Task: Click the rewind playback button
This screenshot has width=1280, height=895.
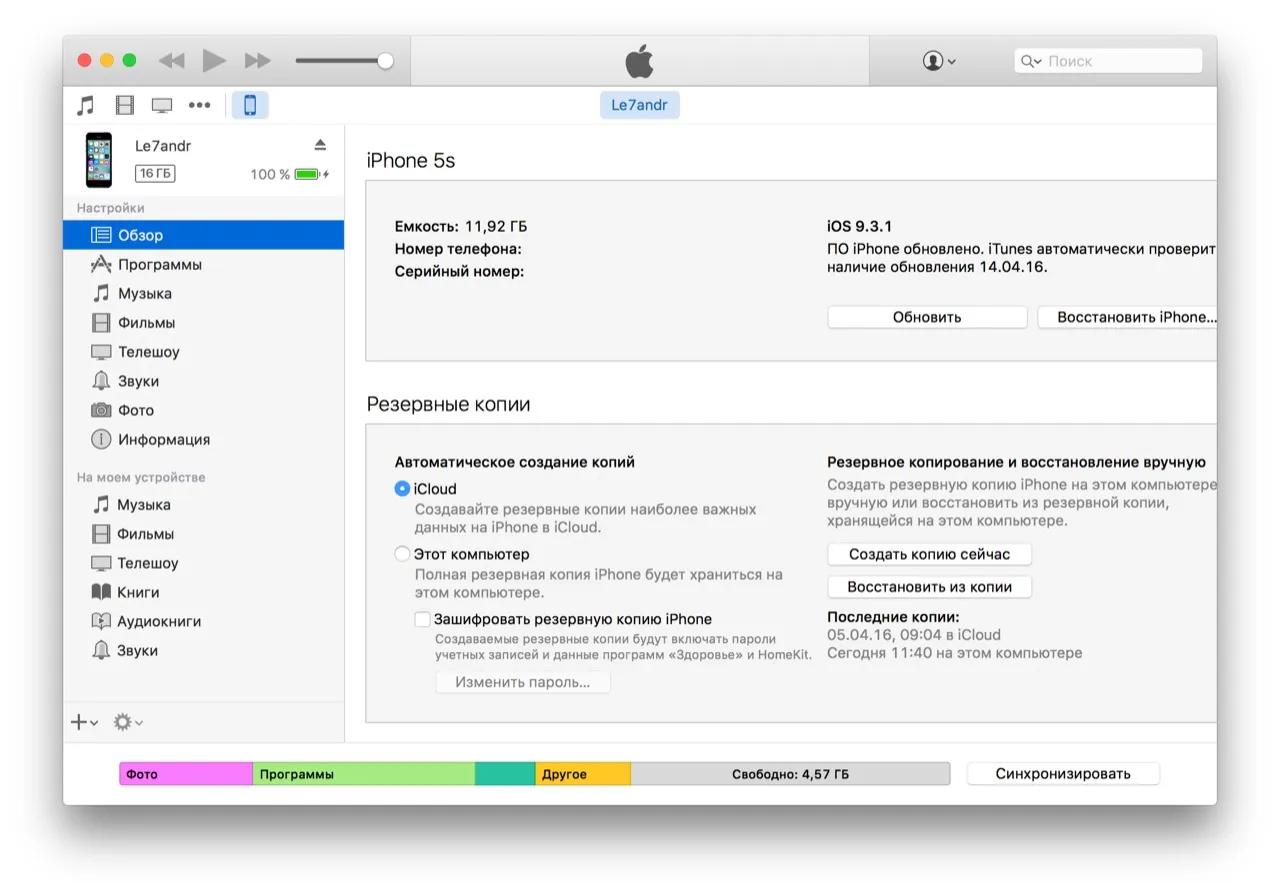Action: pos(172,61)
